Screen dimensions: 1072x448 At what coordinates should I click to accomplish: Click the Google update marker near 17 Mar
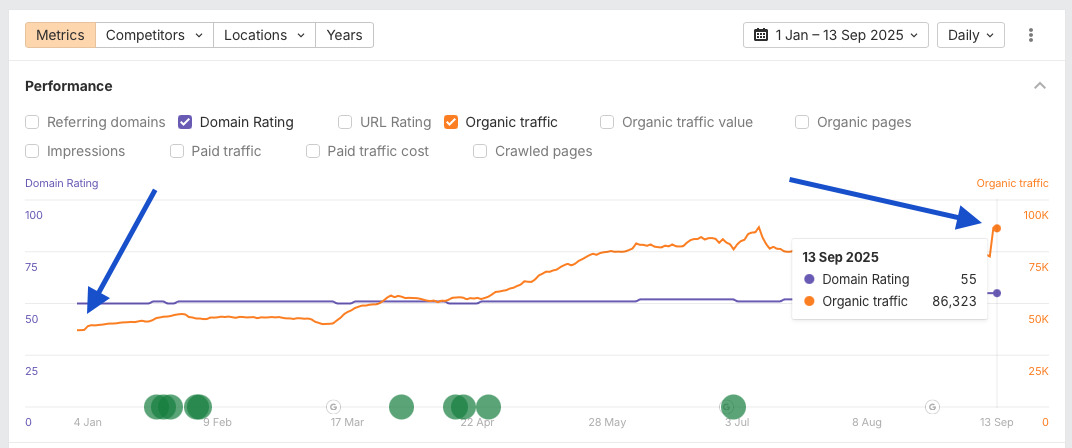(x=333, y=407)
